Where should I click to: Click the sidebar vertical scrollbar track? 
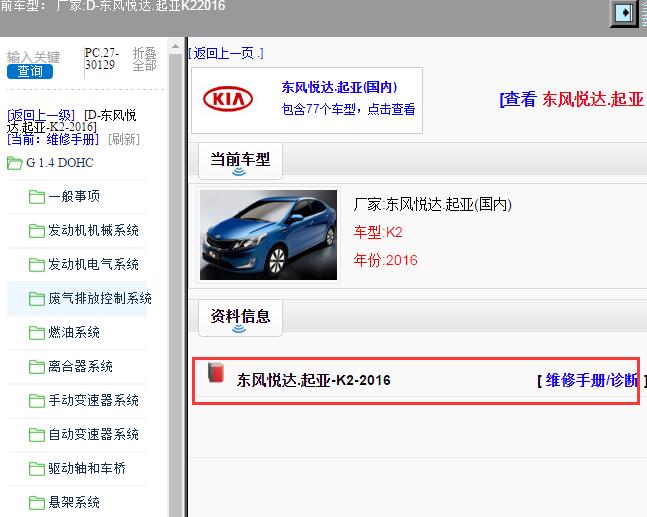175,285
